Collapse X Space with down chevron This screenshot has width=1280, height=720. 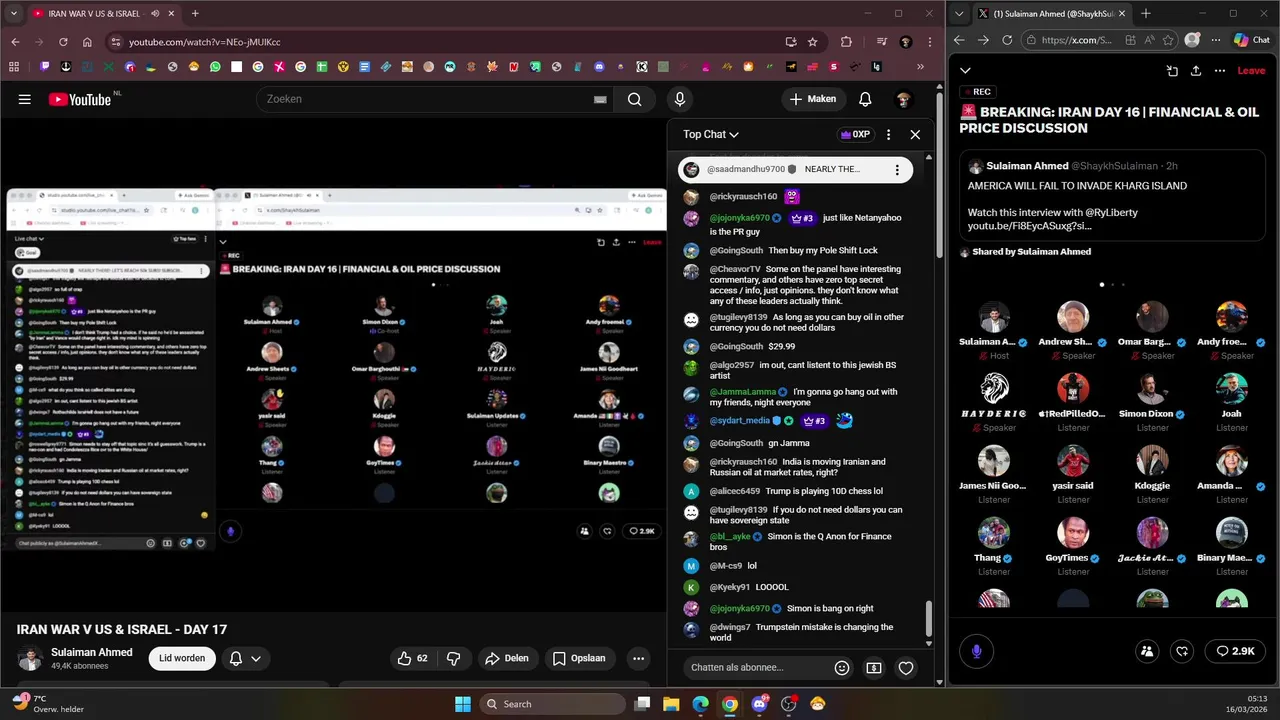pos(965,70)
